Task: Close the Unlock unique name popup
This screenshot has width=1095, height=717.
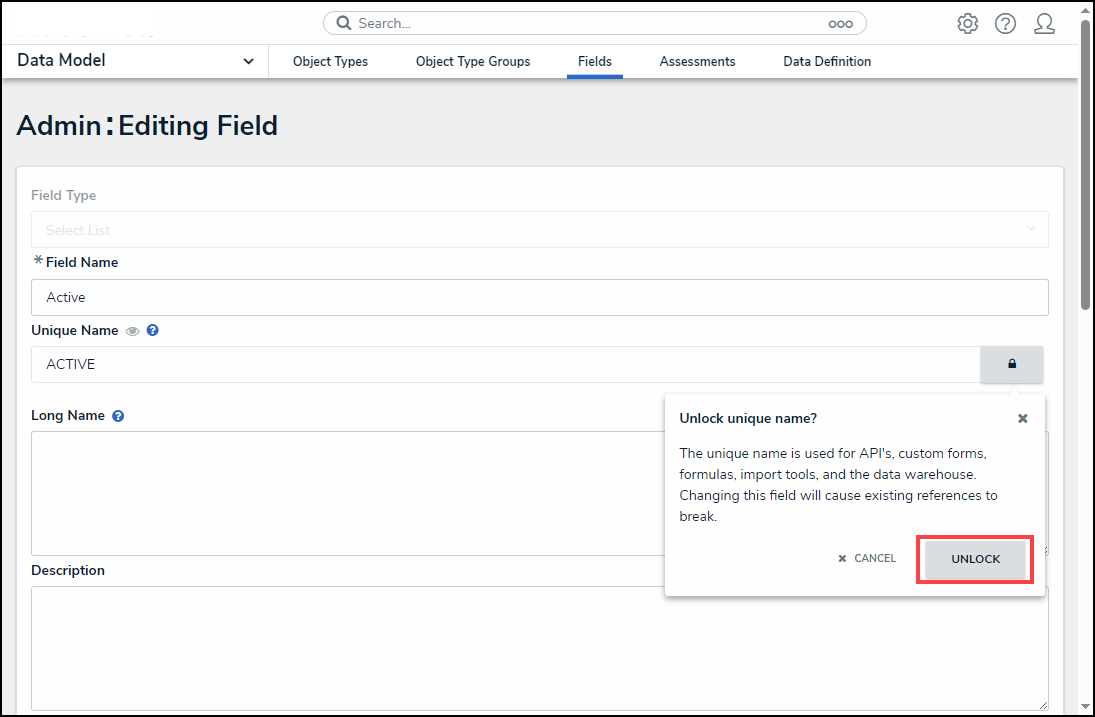Action: pyautogui.click(x=1022, y=419)
